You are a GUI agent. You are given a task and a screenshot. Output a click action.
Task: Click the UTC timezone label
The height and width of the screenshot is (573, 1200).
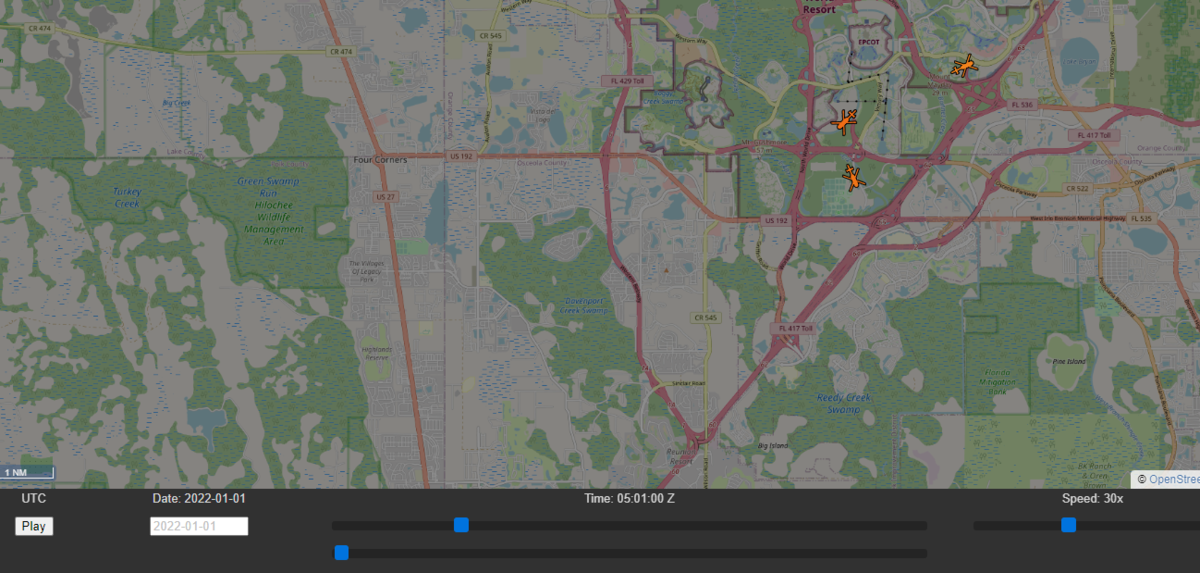34,498
